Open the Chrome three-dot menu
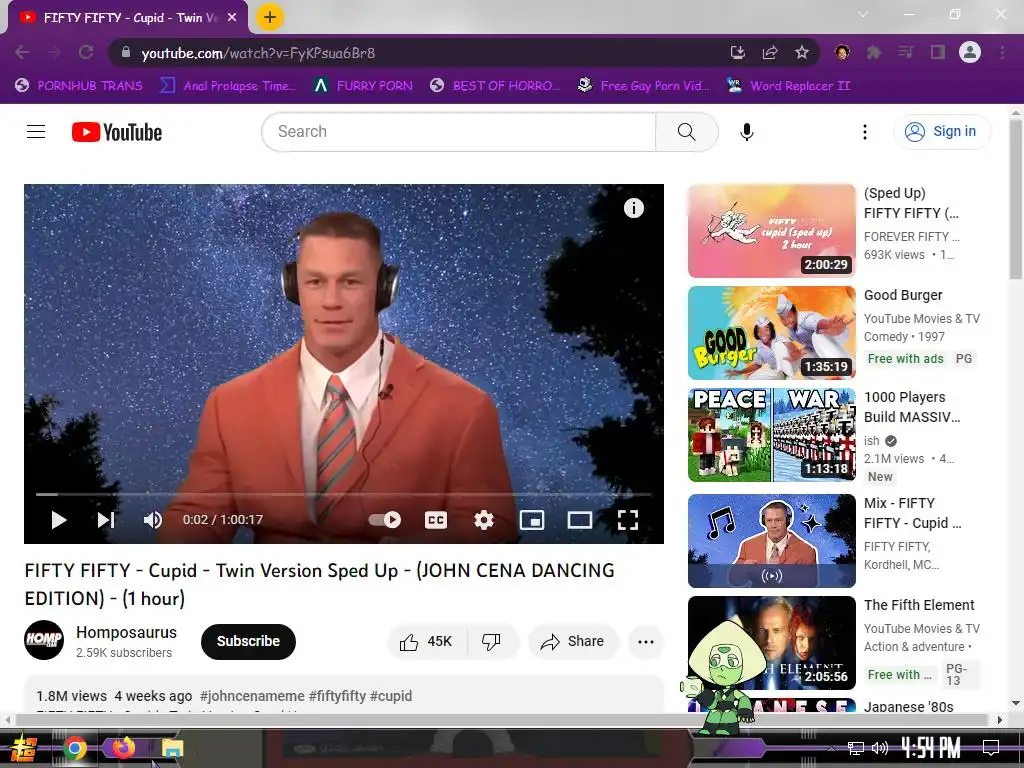 (x=1002, y=52)
